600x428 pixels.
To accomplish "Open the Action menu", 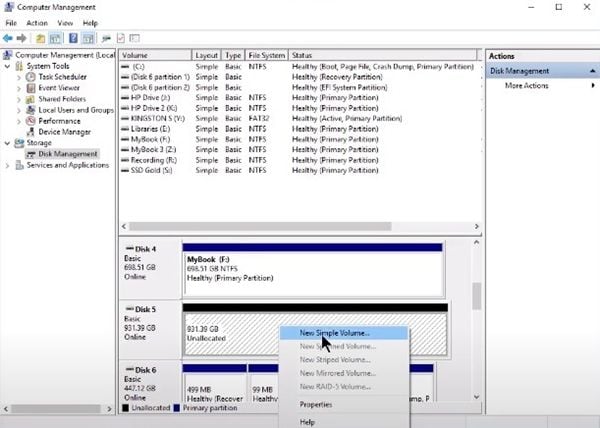I will 37,23.
